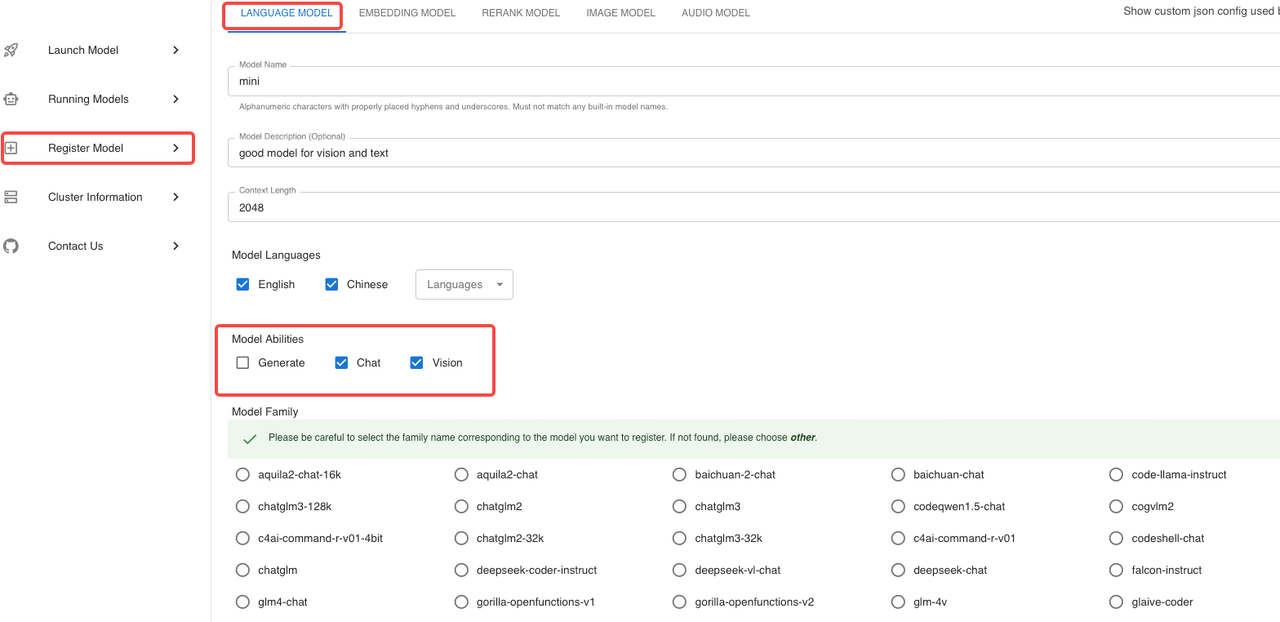Click the server icon beside Cluster Information
This screenshot has width=1280, height=622.
pyautogui.click(x=11, y=197)
